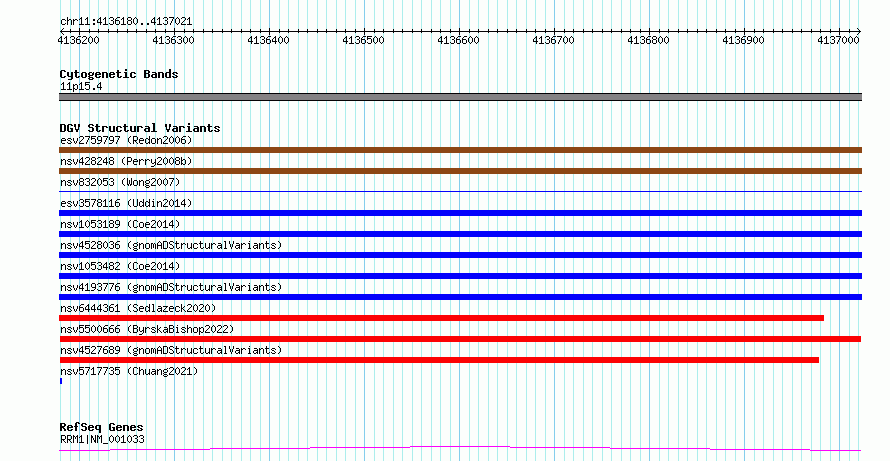Click ruler position 4137000
Image resolution: width=890 pixels, height=461 pixels.
(838, 40)
